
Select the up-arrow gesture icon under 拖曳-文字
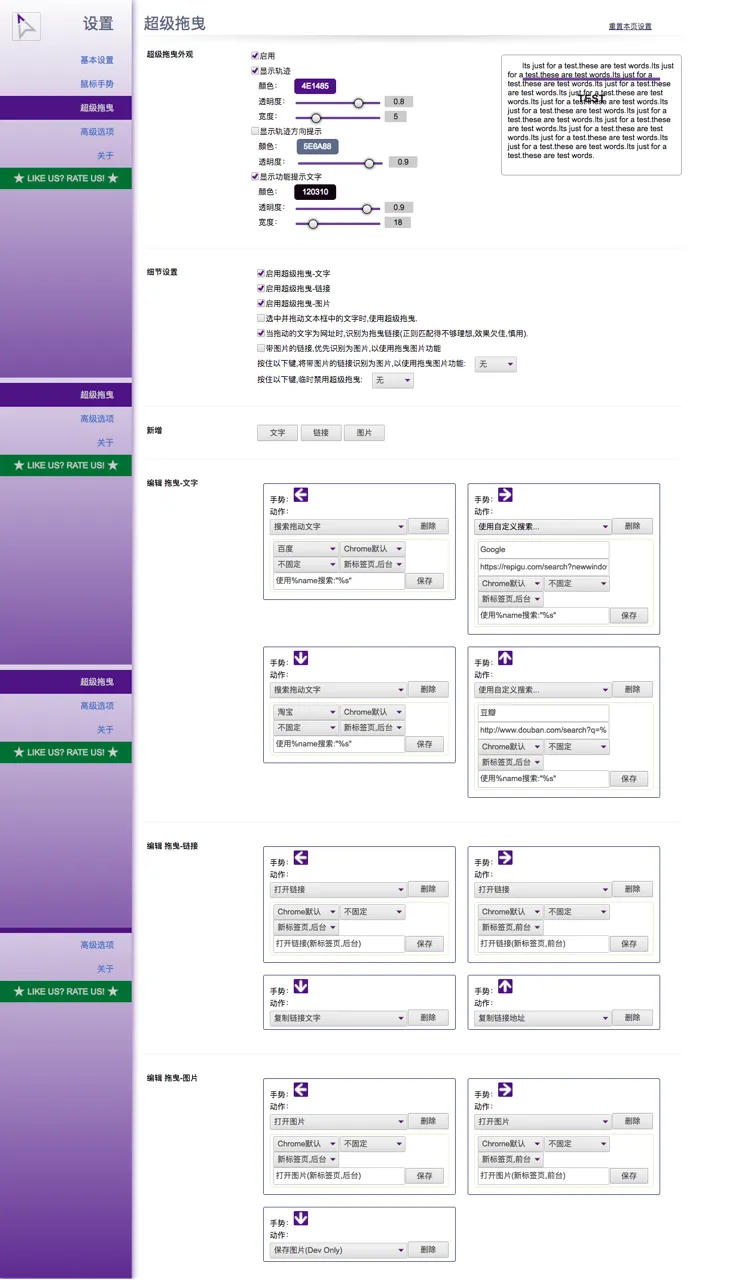coord(505,658)
